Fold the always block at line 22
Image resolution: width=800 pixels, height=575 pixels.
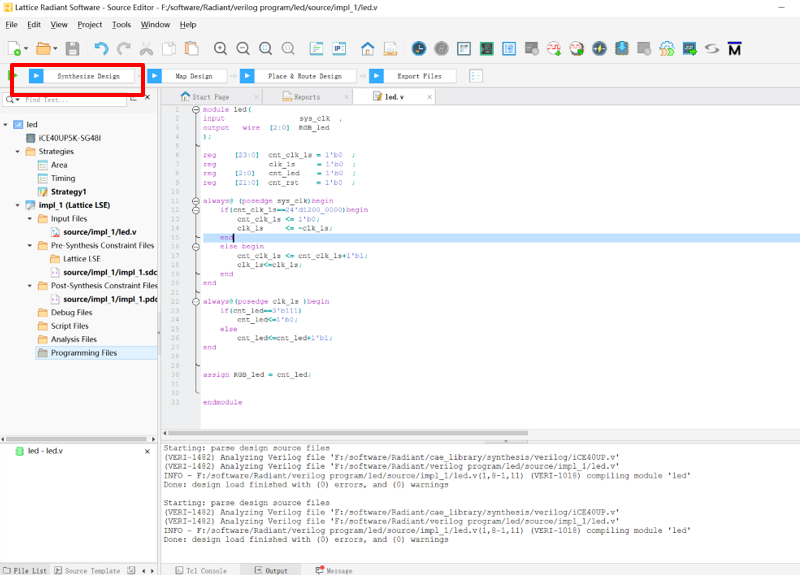[196, 302]
